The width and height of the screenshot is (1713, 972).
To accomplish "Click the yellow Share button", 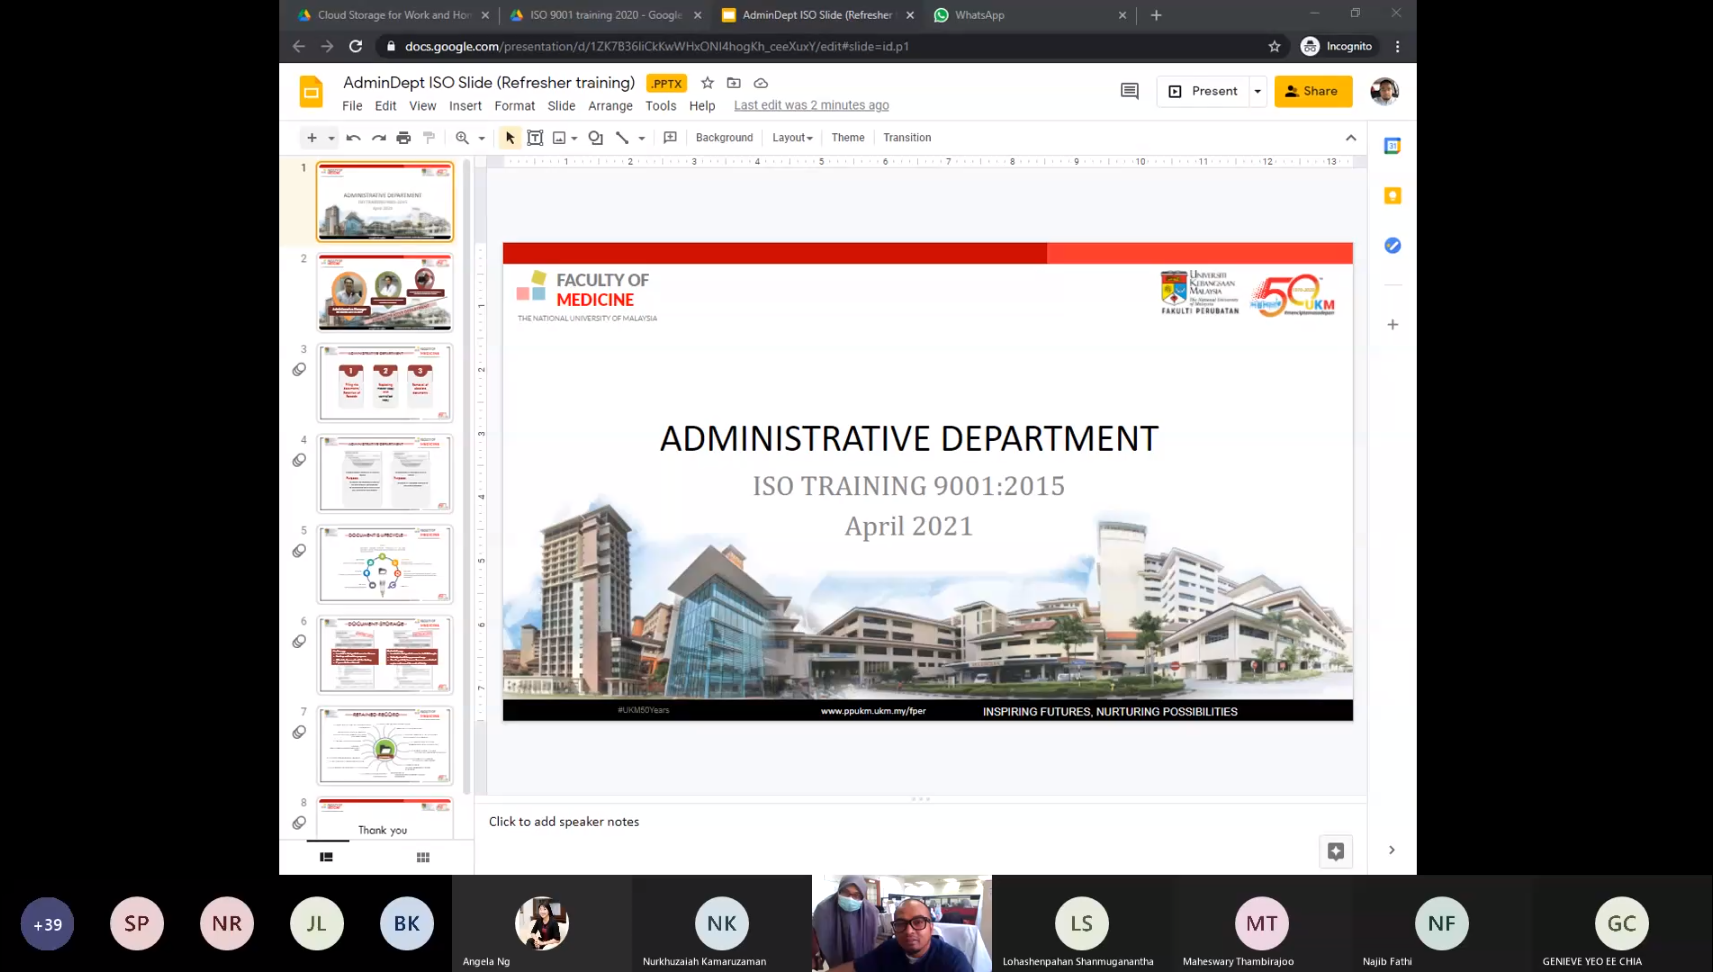I will (1312, 91).
